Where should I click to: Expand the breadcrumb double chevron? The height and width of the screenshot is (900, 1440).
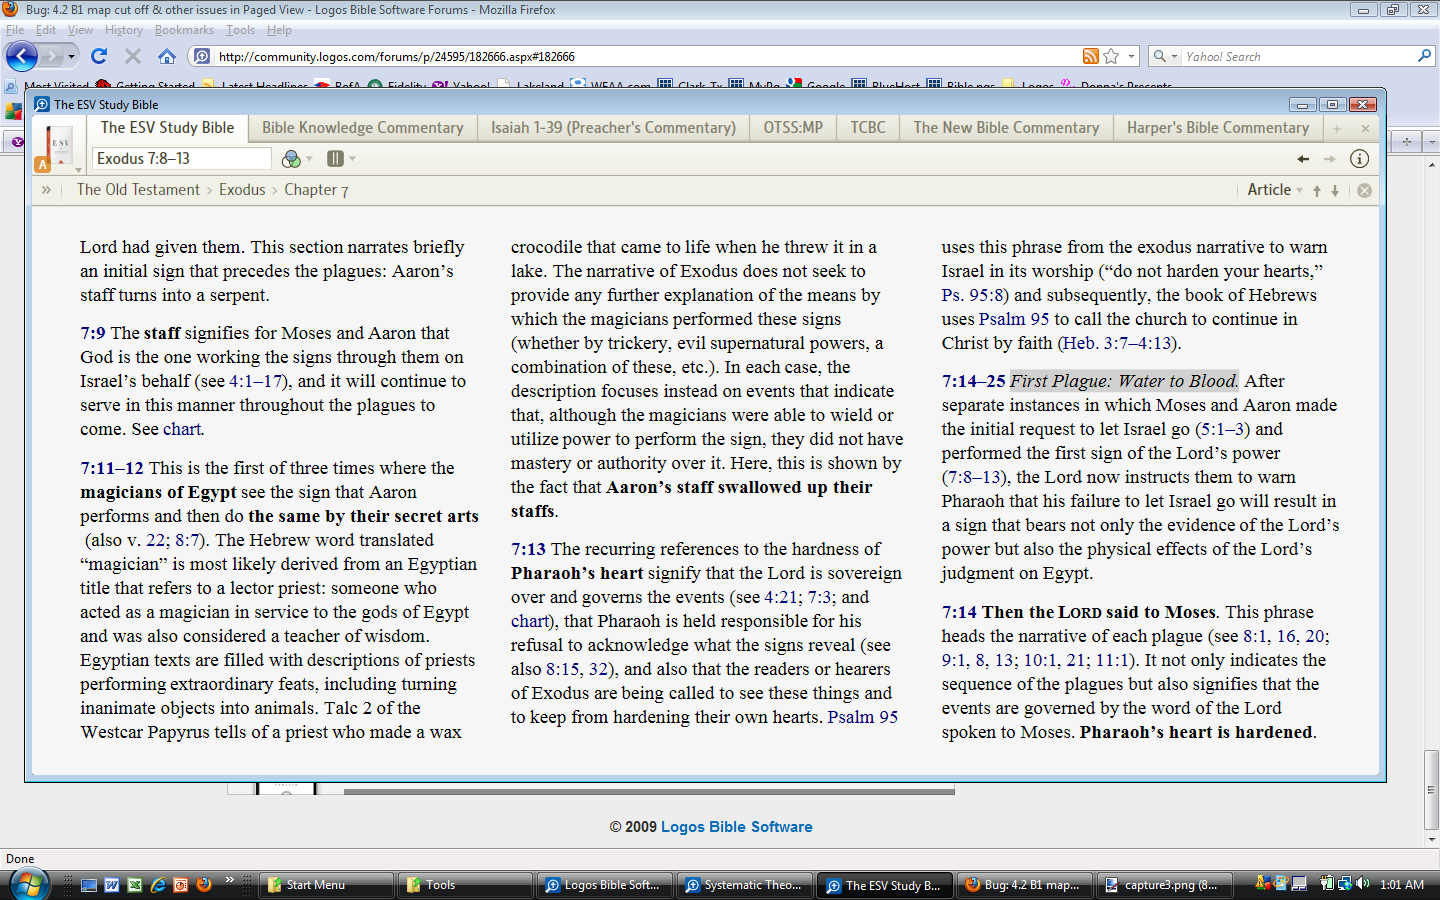pos(46,190)
